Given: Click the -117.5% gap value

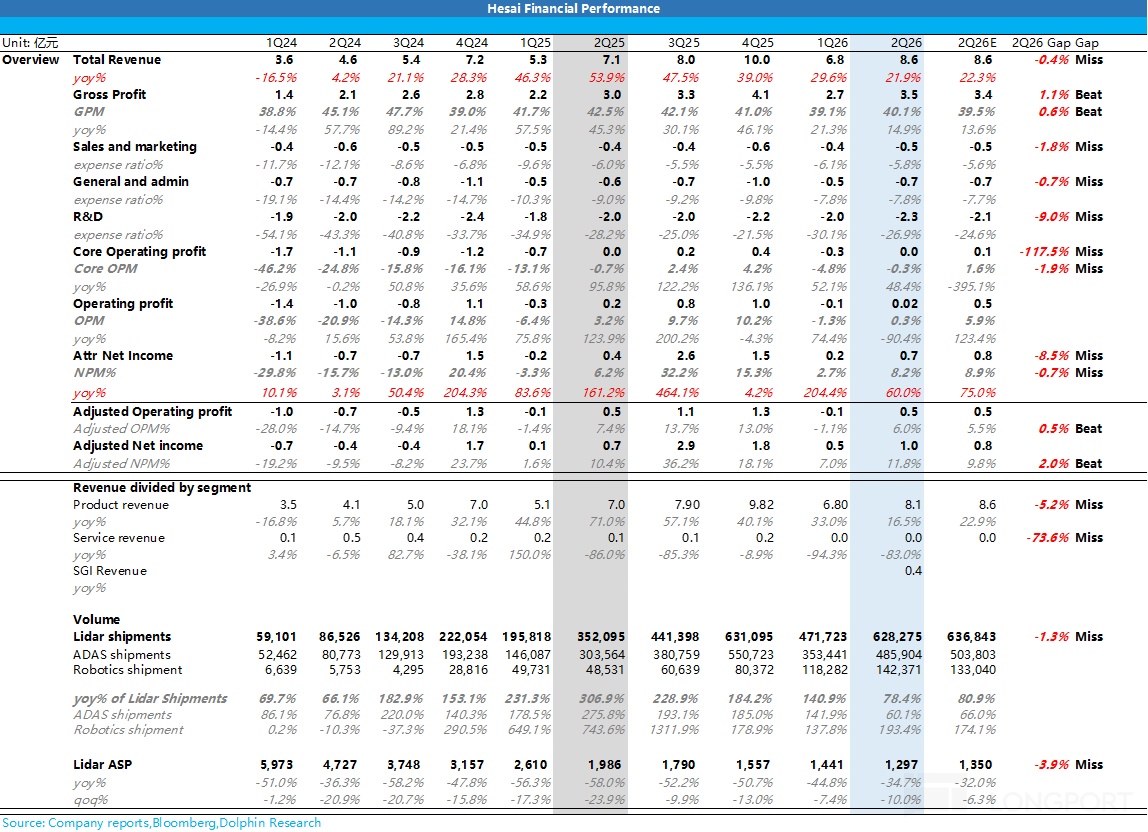Looking at the screenshot, I should [x=1044, y=252].
